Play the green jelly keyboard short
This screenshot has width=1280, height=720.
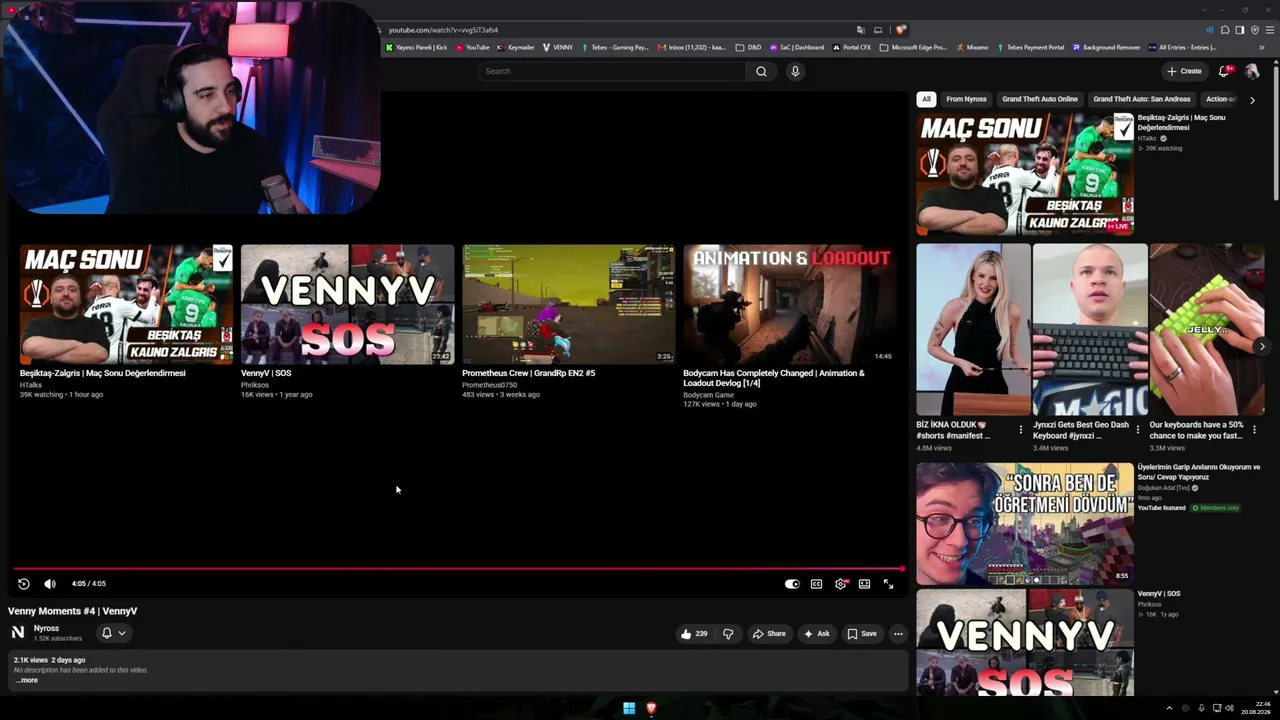1207,329
